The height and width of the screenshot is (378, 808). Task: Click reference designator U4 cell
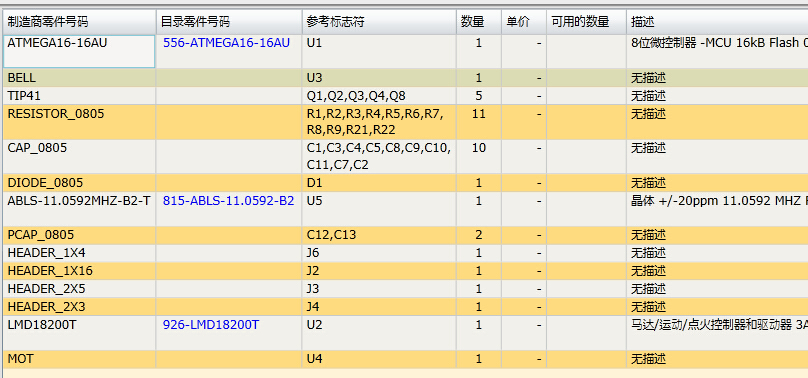(379, 359)
